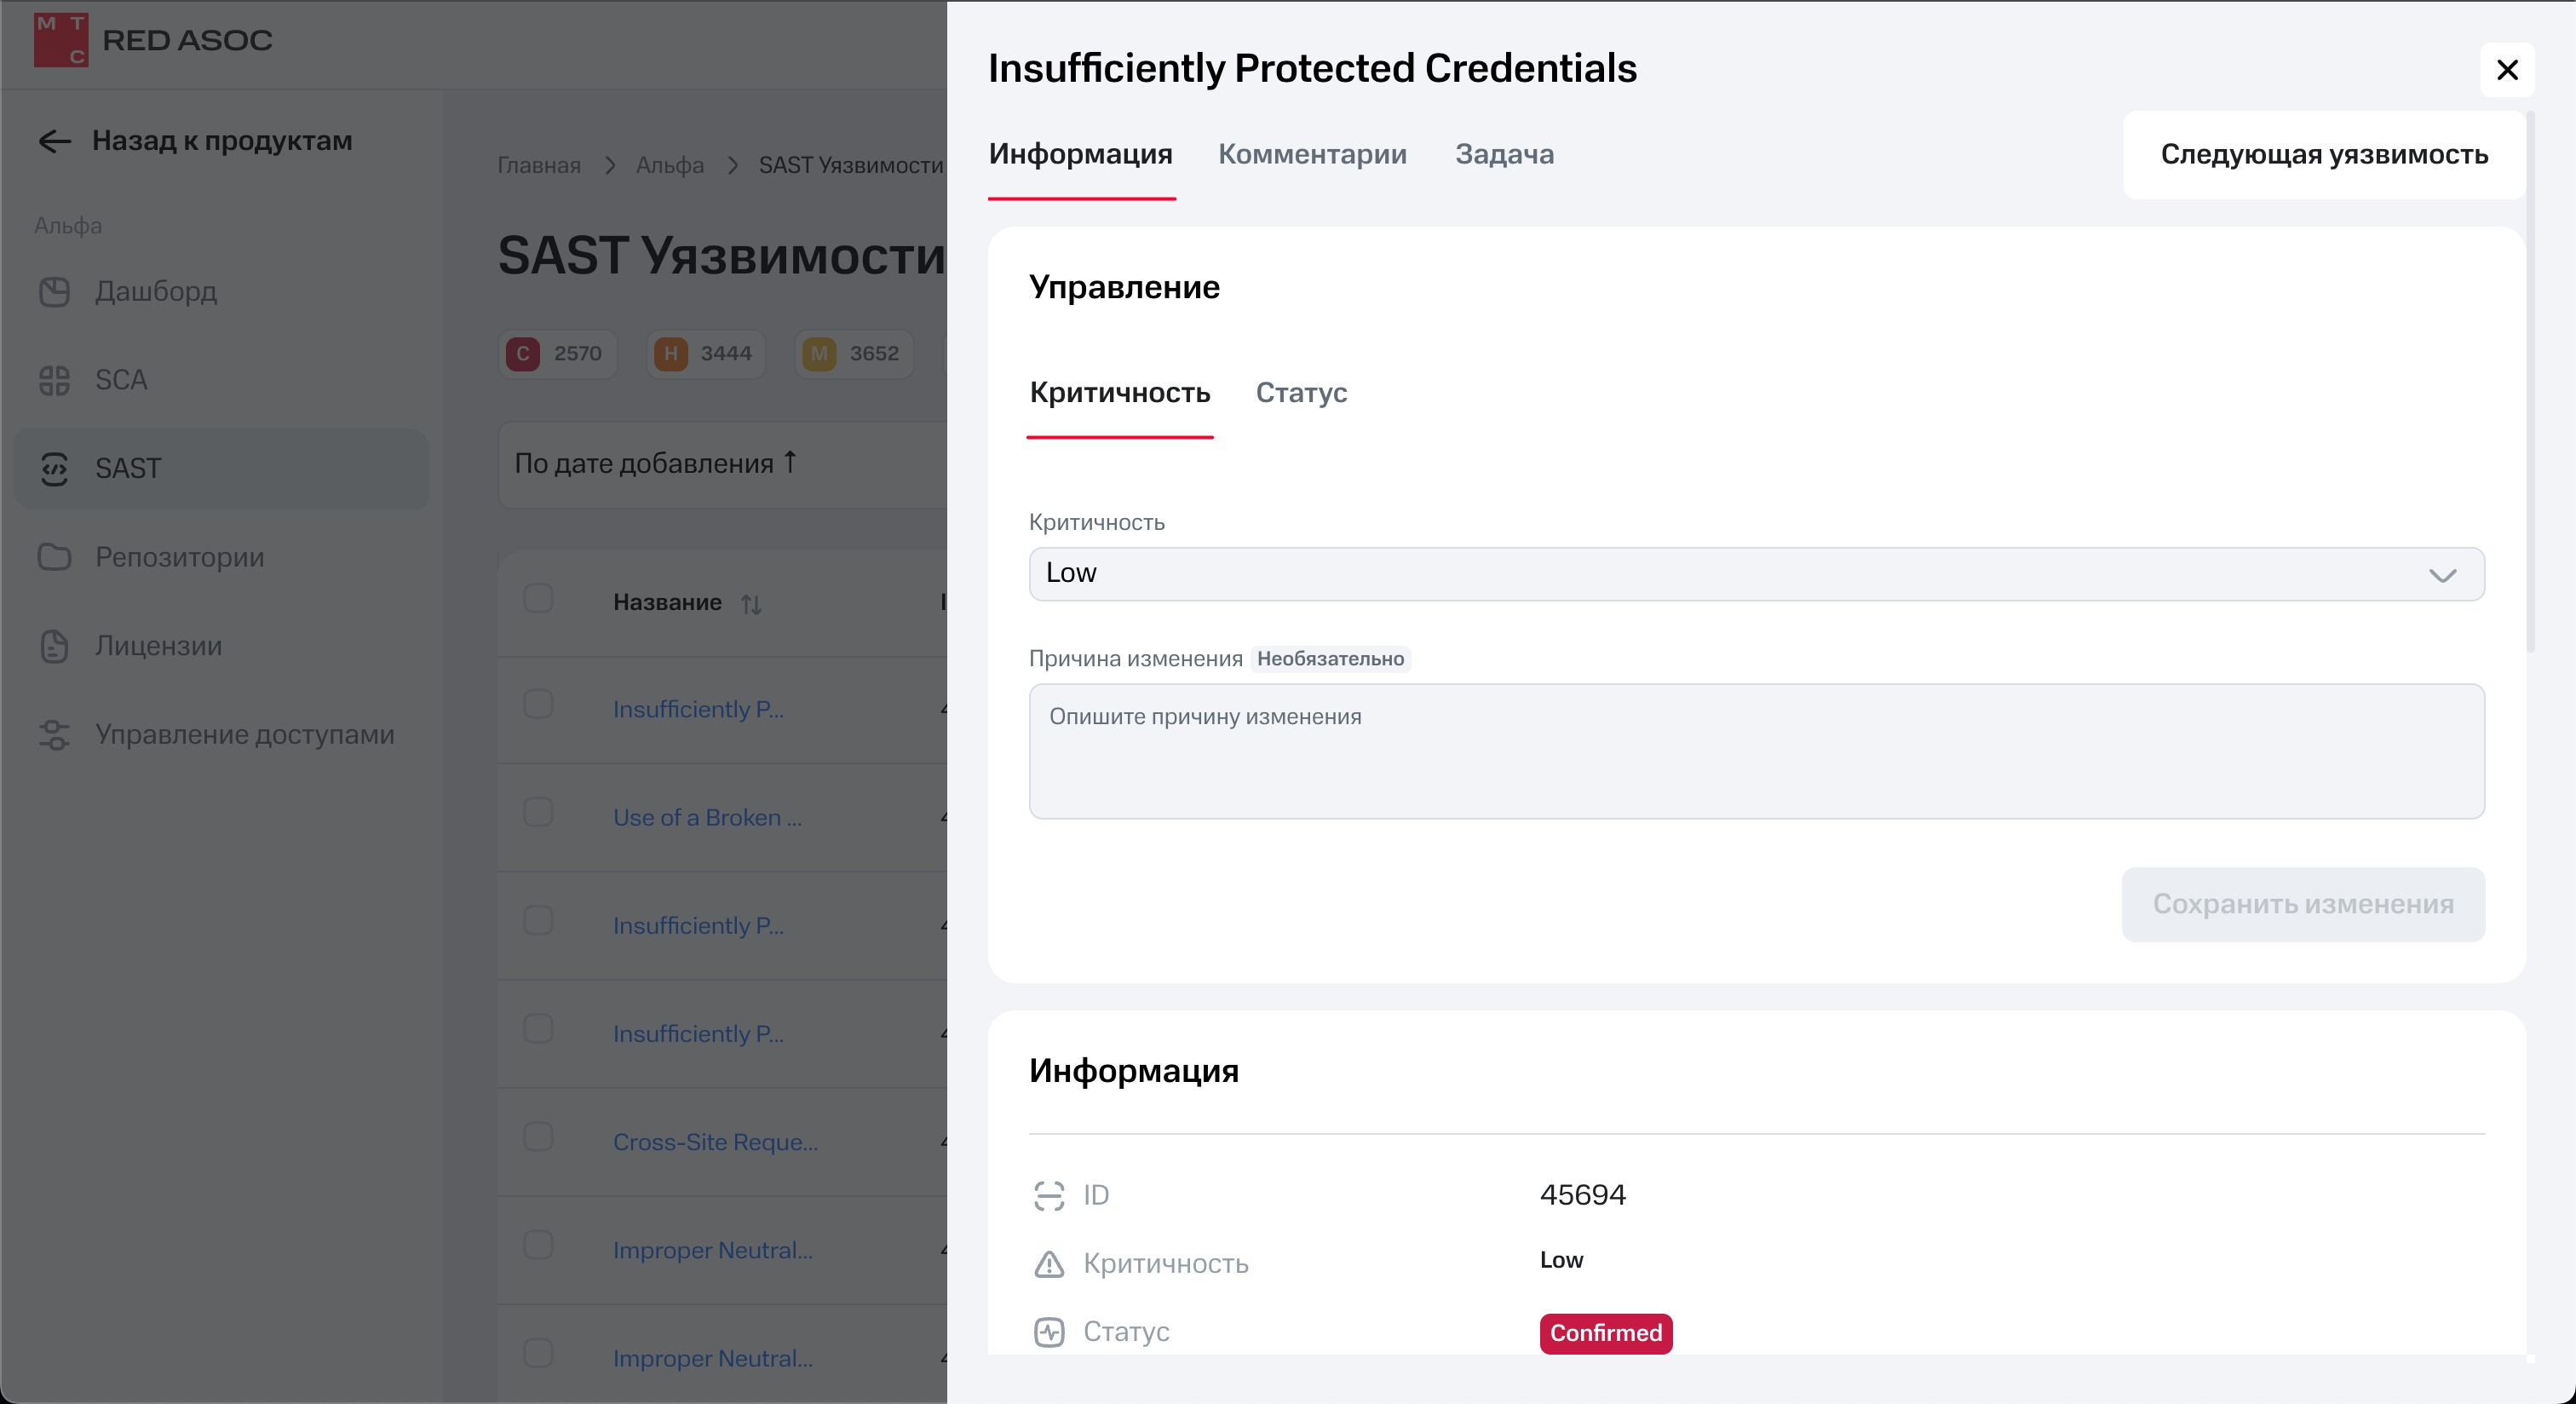Switch to the Статус management tab
Viewport: 2576px width, 1404px height.
point(1301,393)
